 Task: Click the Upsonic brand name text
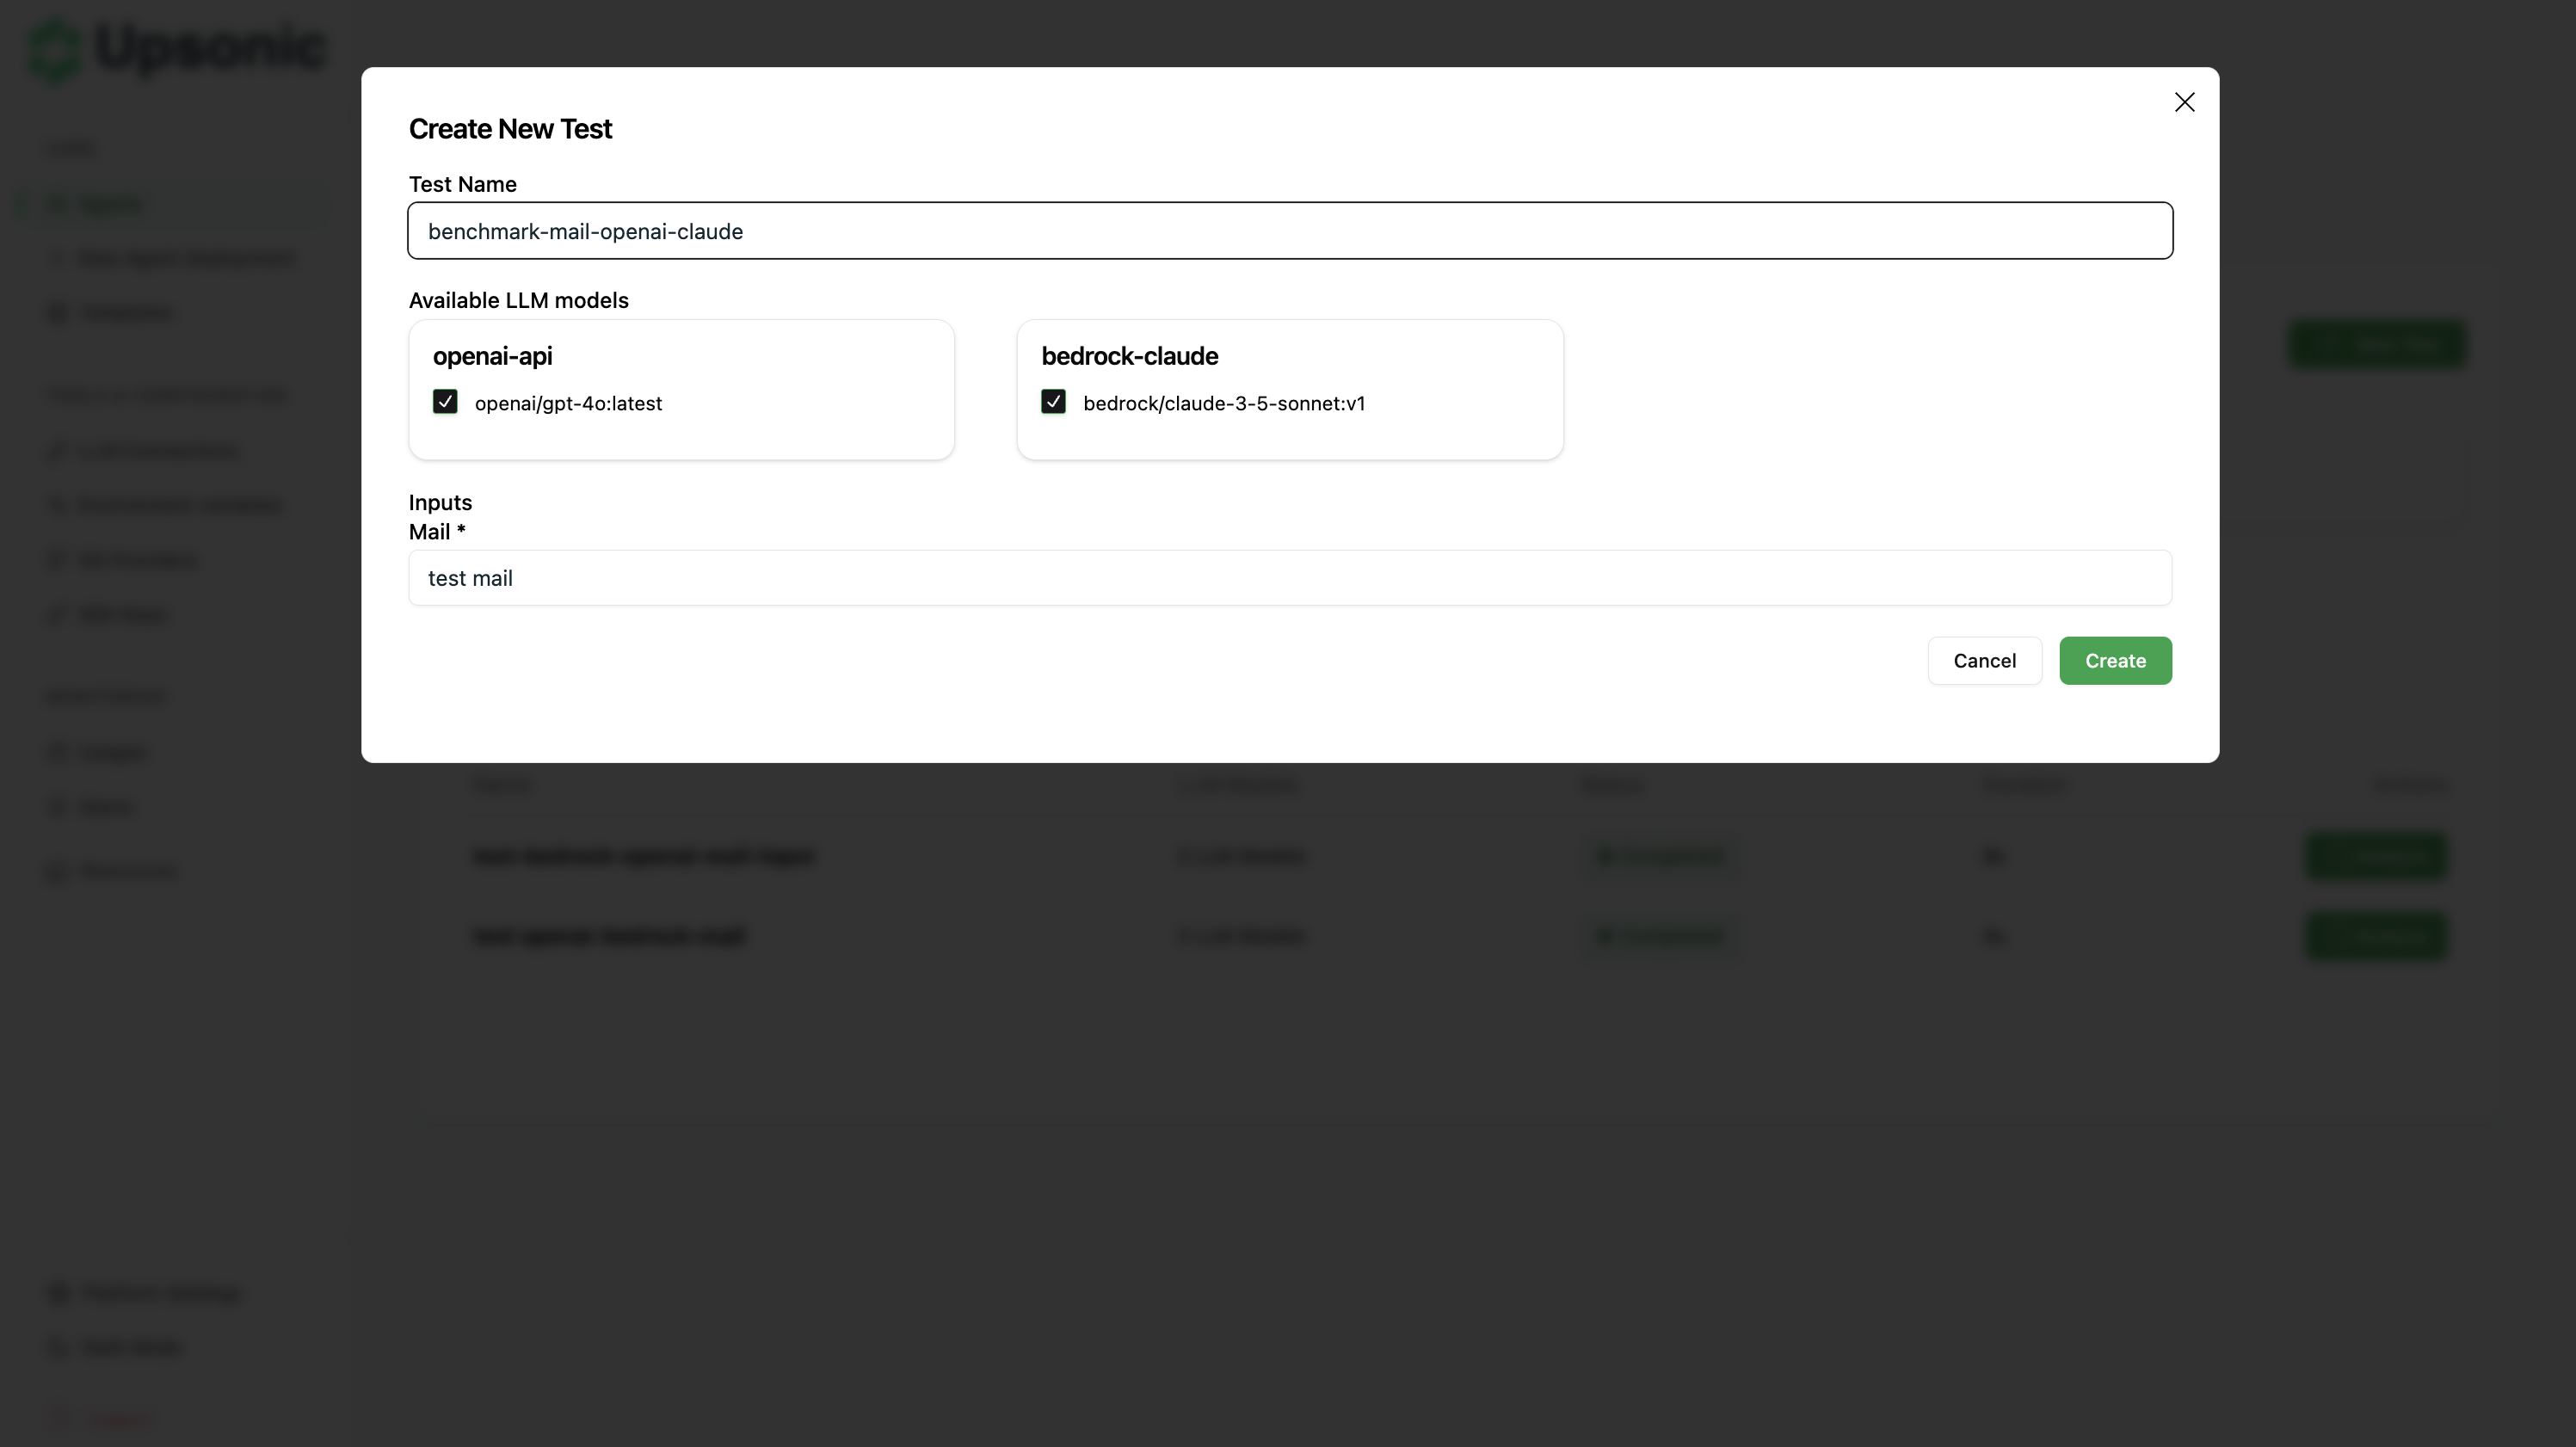click(x=210, y=48)
